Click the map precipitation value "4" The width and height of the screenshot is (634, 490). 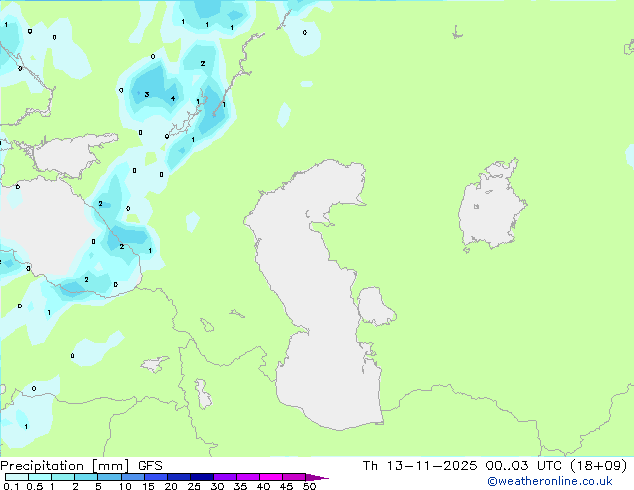(x=173, y=98)
